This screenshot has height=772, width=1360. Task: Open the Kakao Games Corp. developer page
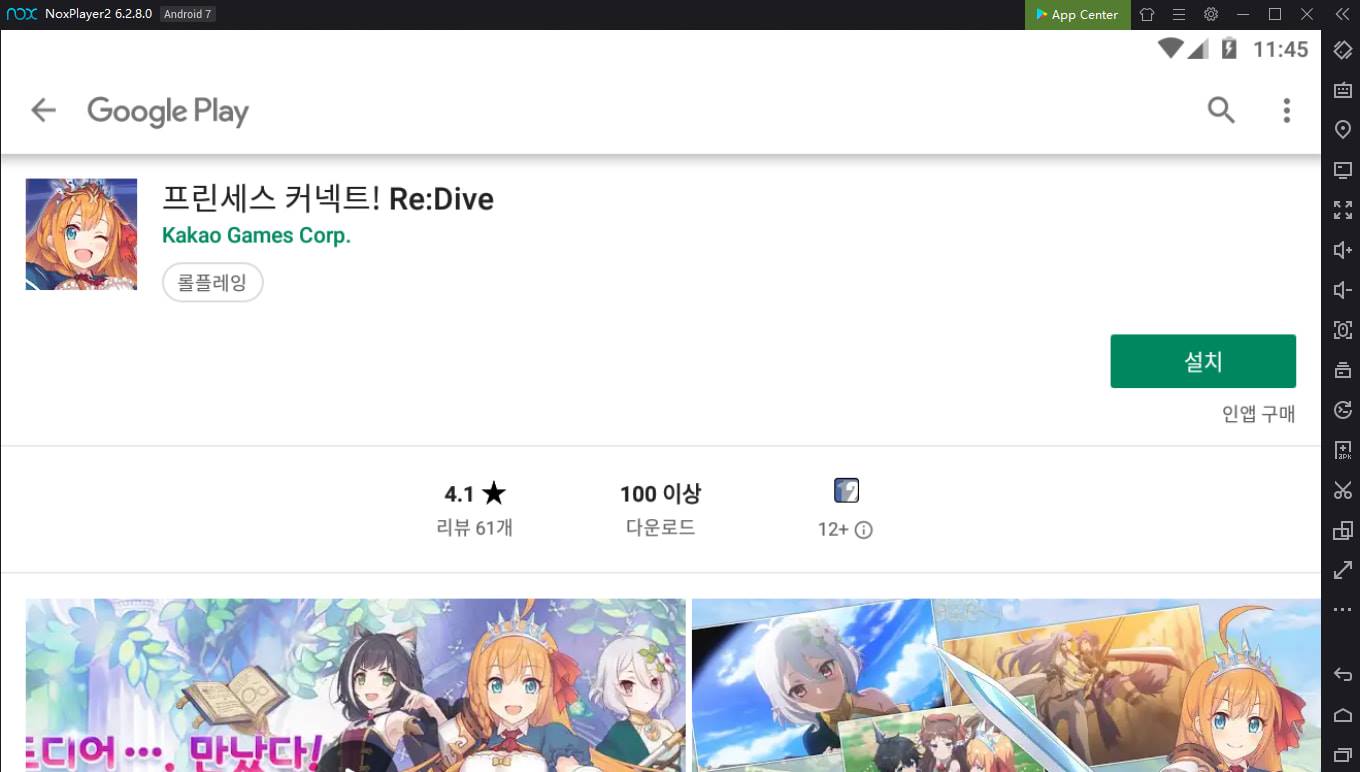point(256,236)
